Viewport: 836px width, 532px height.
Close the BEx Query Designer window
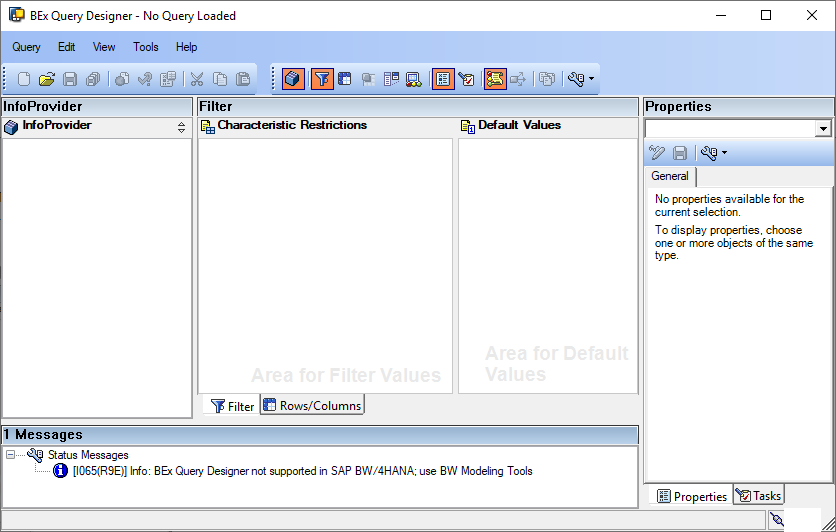[811, 15]
